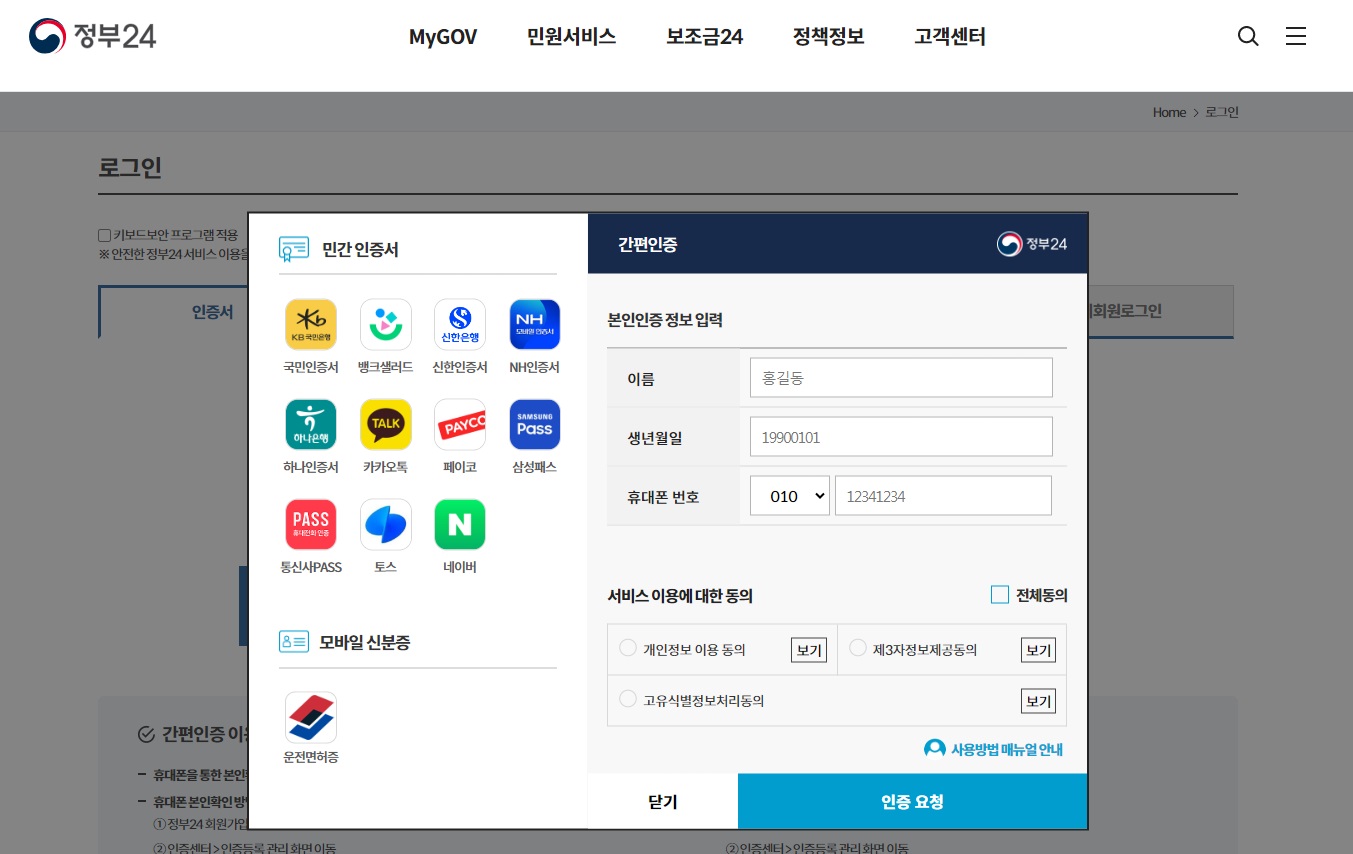Click the 닫기 button
The height and width of the screenshot is (854, 1353).
pos(663,802)
